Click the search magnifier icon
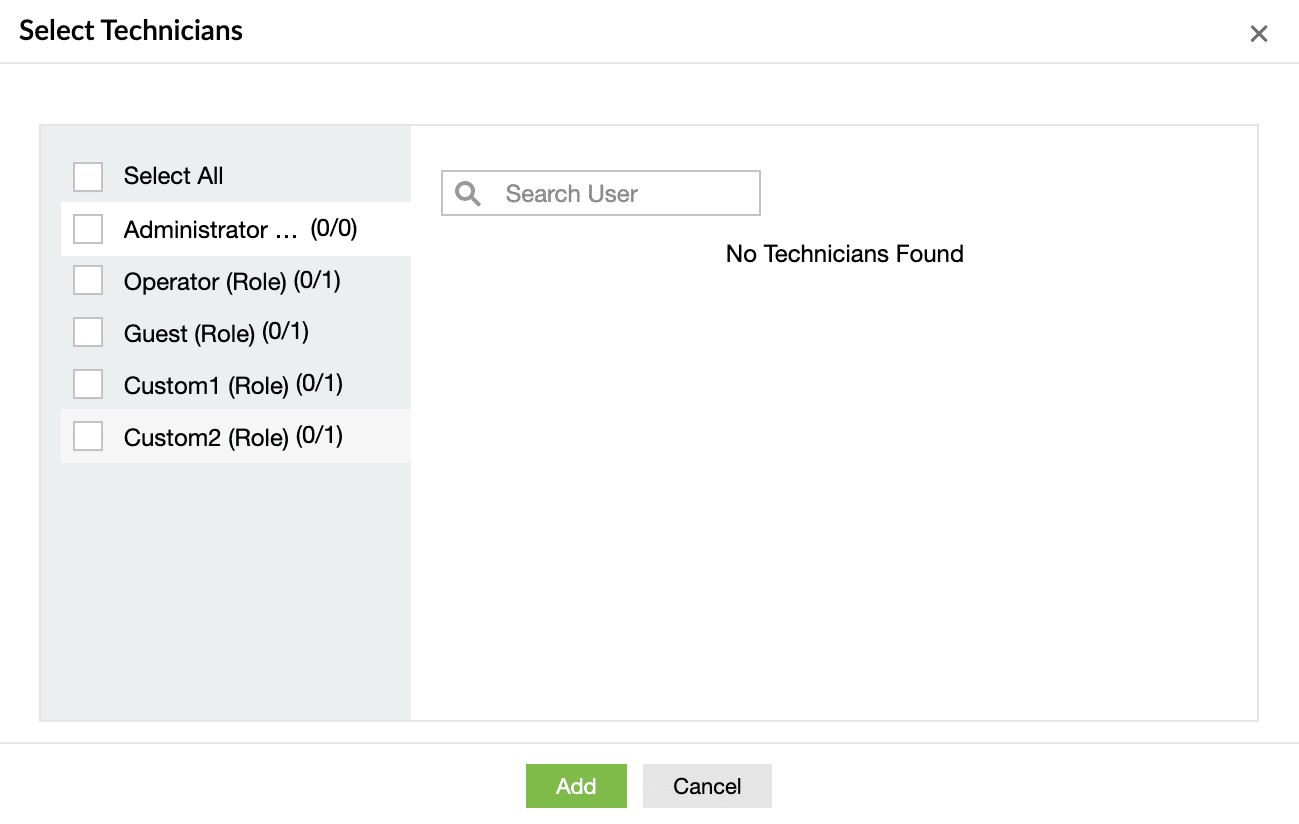1299x824 pixels. tap(466, 192)
